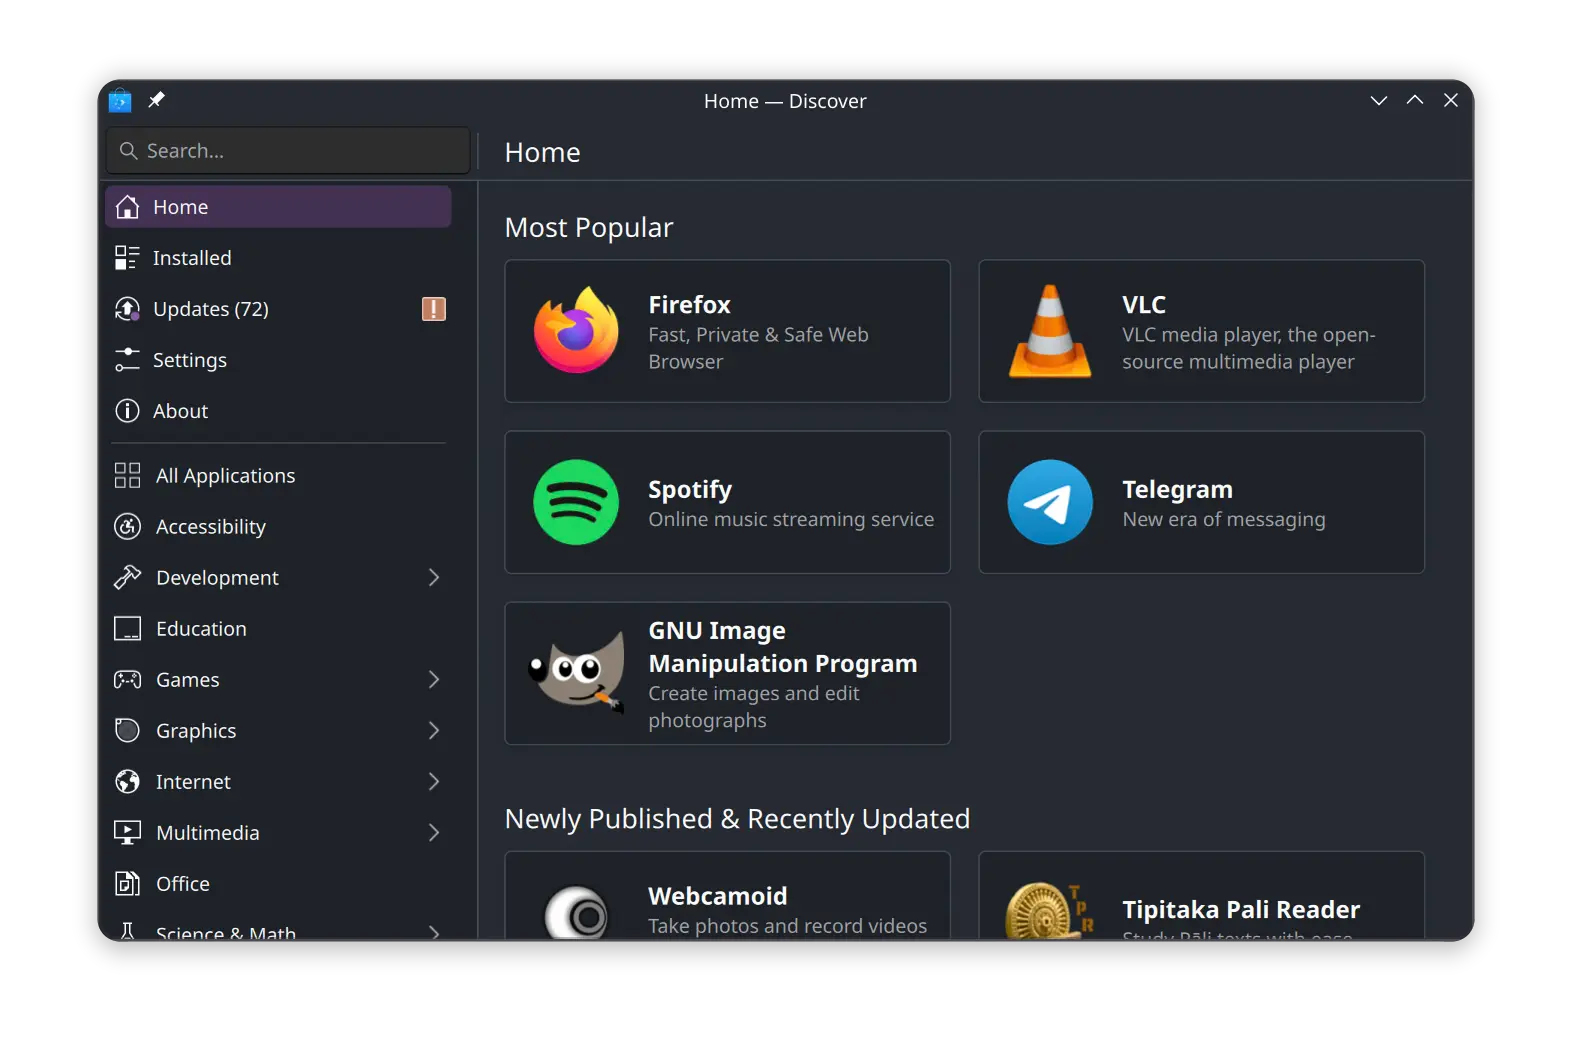Select the Multimedia category label
1572x1057 pixels.
click(207, 833)
